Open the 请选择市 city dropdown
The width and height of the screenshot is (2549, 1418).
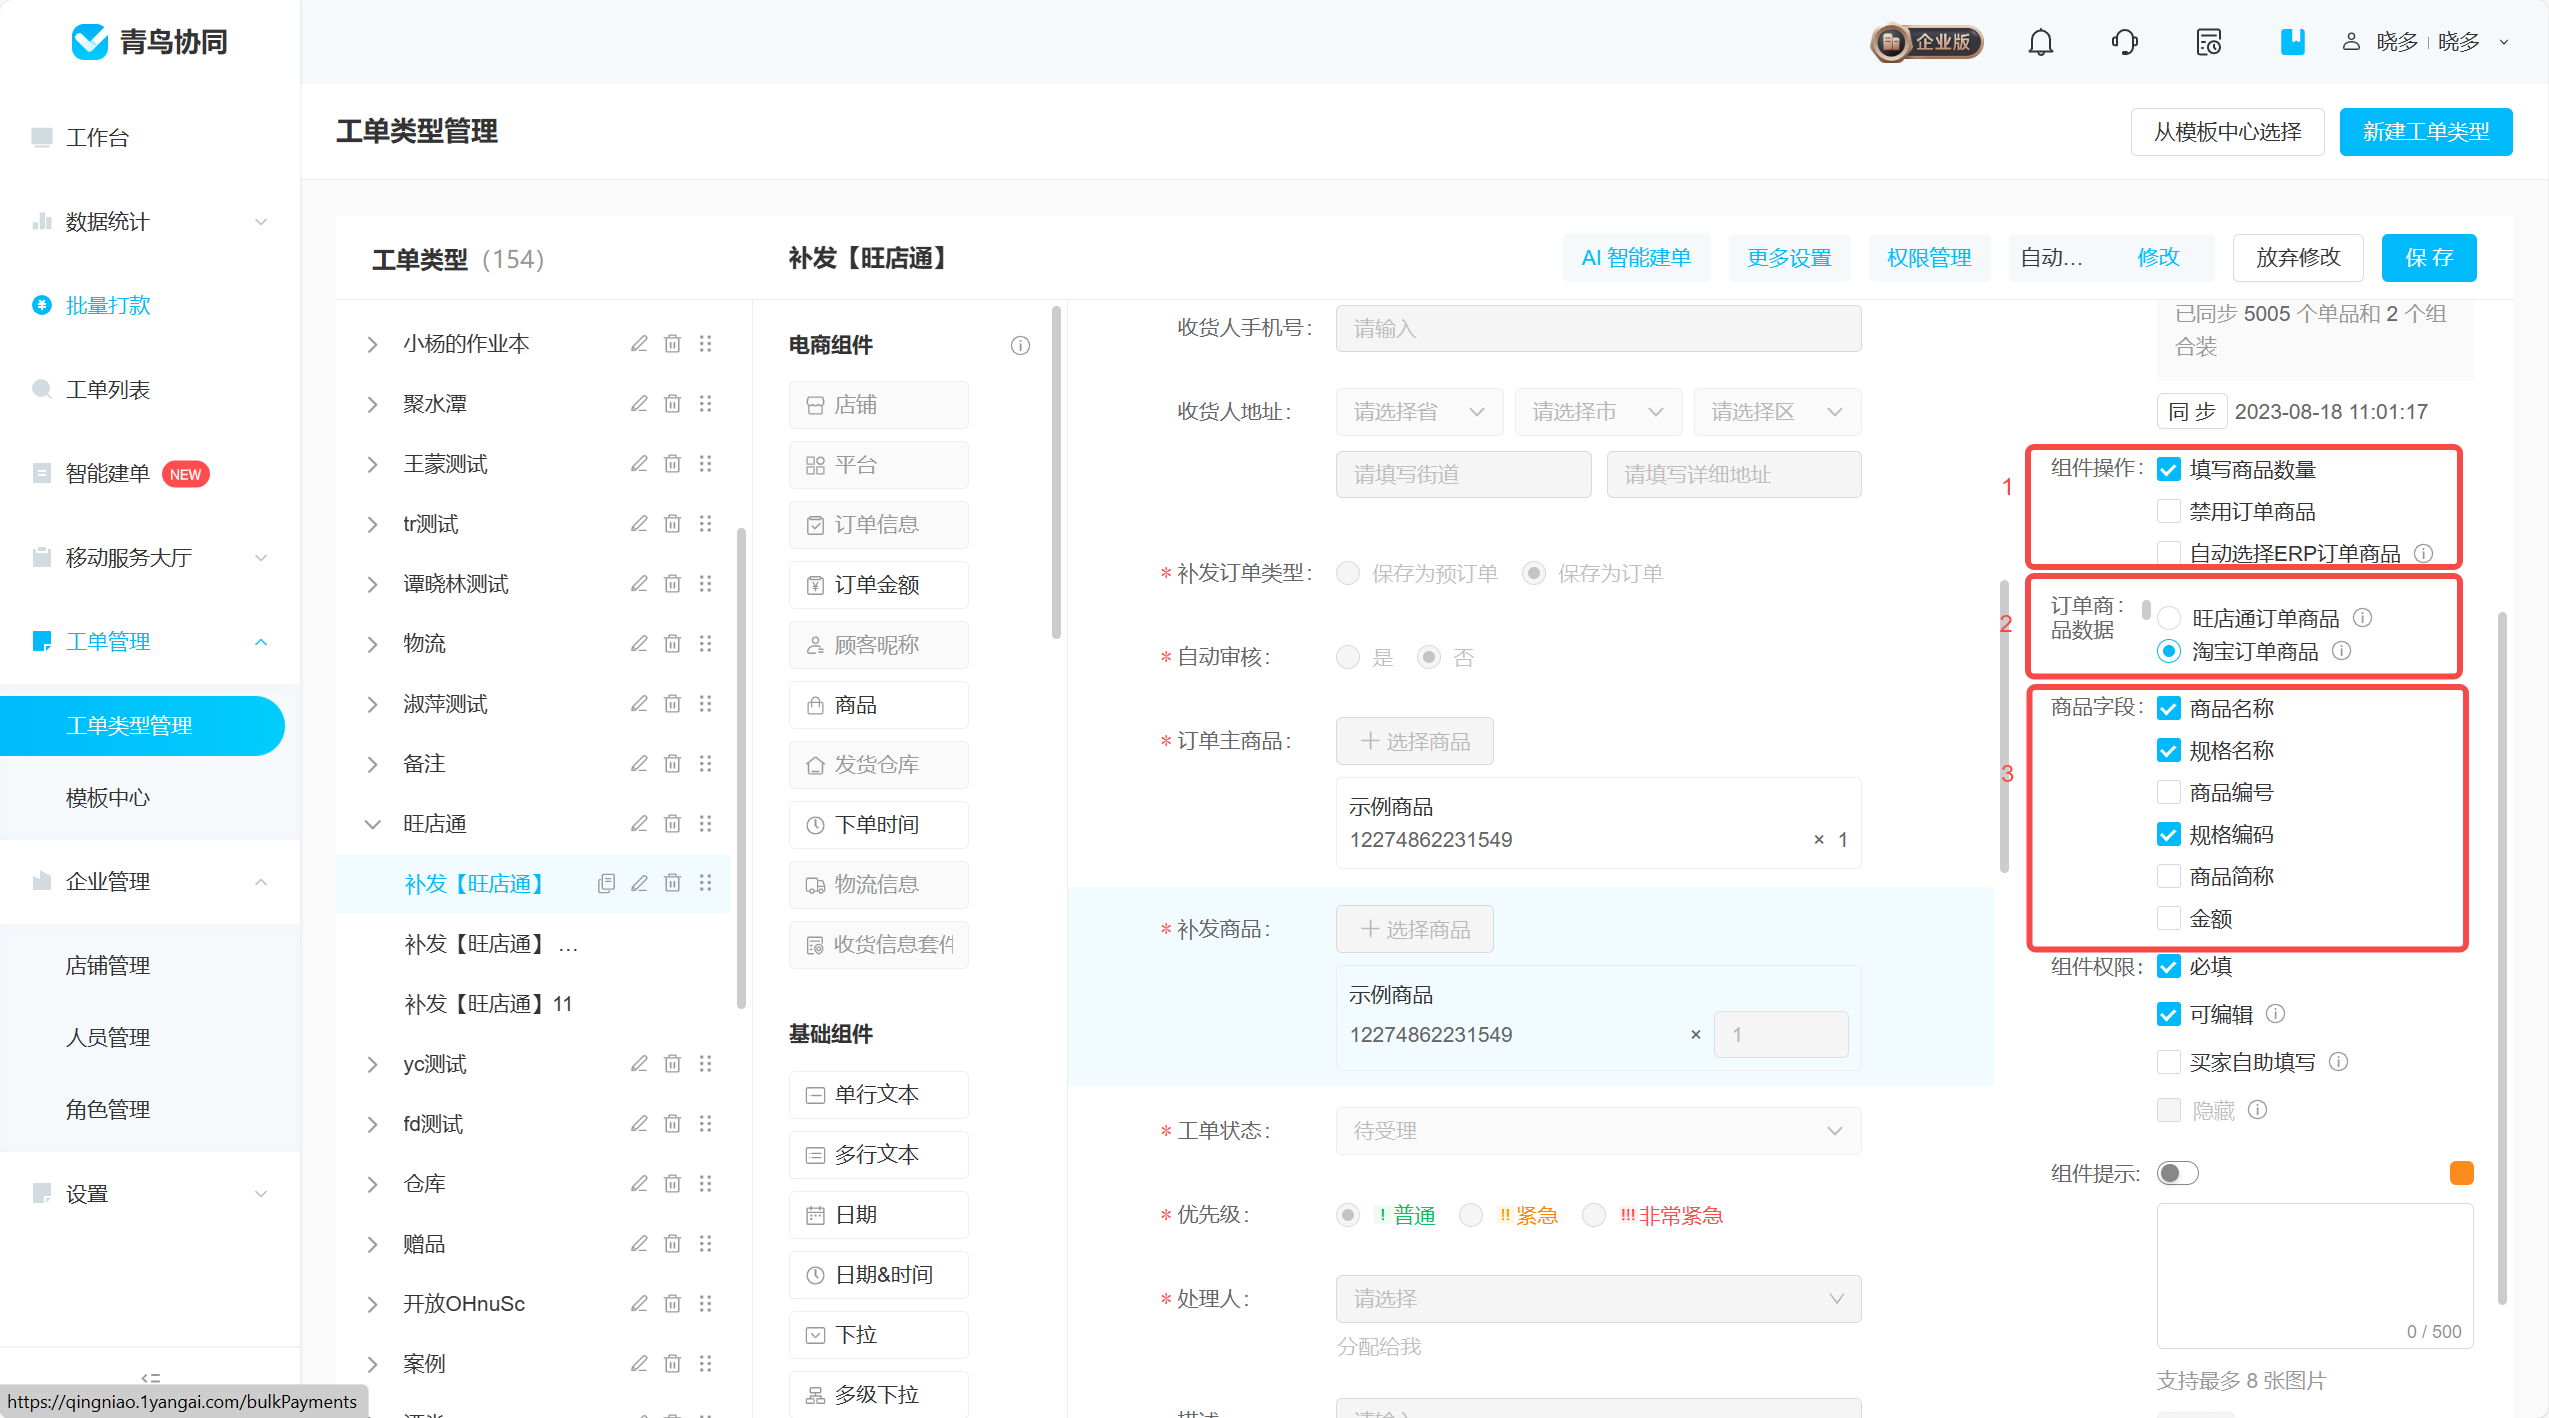coord(1598,412)
